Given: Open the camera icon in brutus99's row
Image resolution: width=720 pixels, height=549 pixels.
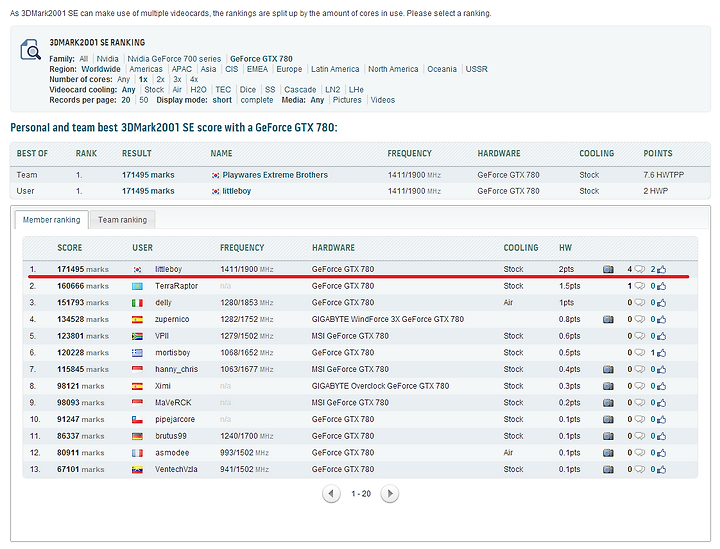Looking at the screenshot, I should (608, 436).
